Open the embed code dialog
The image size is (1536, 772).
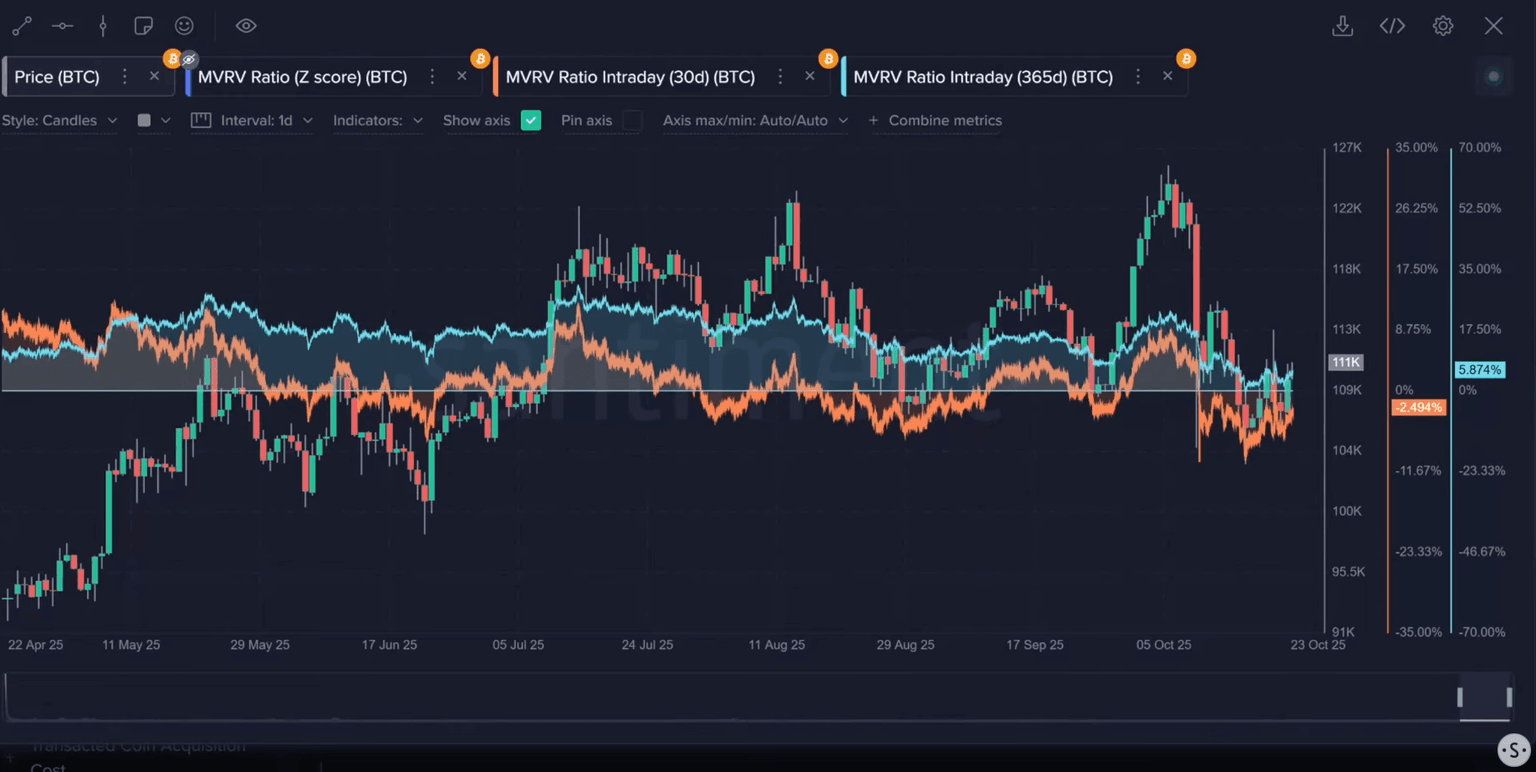tap(1392, 26)
